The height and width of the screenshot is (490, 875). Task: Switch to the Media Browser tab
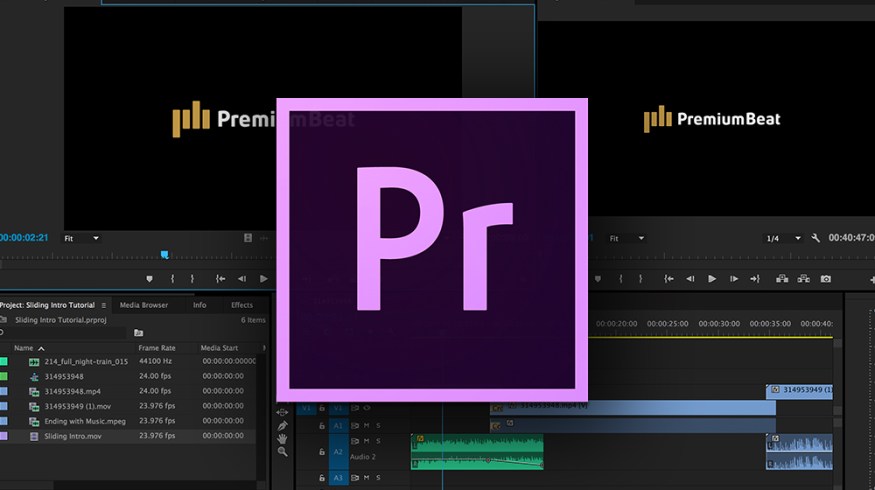pyautogui.click(x=144, y=305)
